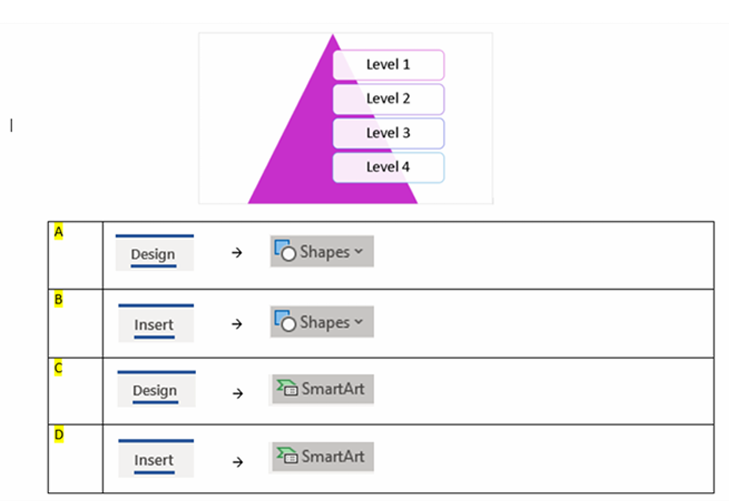Click the SmartArt icon in row C

[287, 389]
